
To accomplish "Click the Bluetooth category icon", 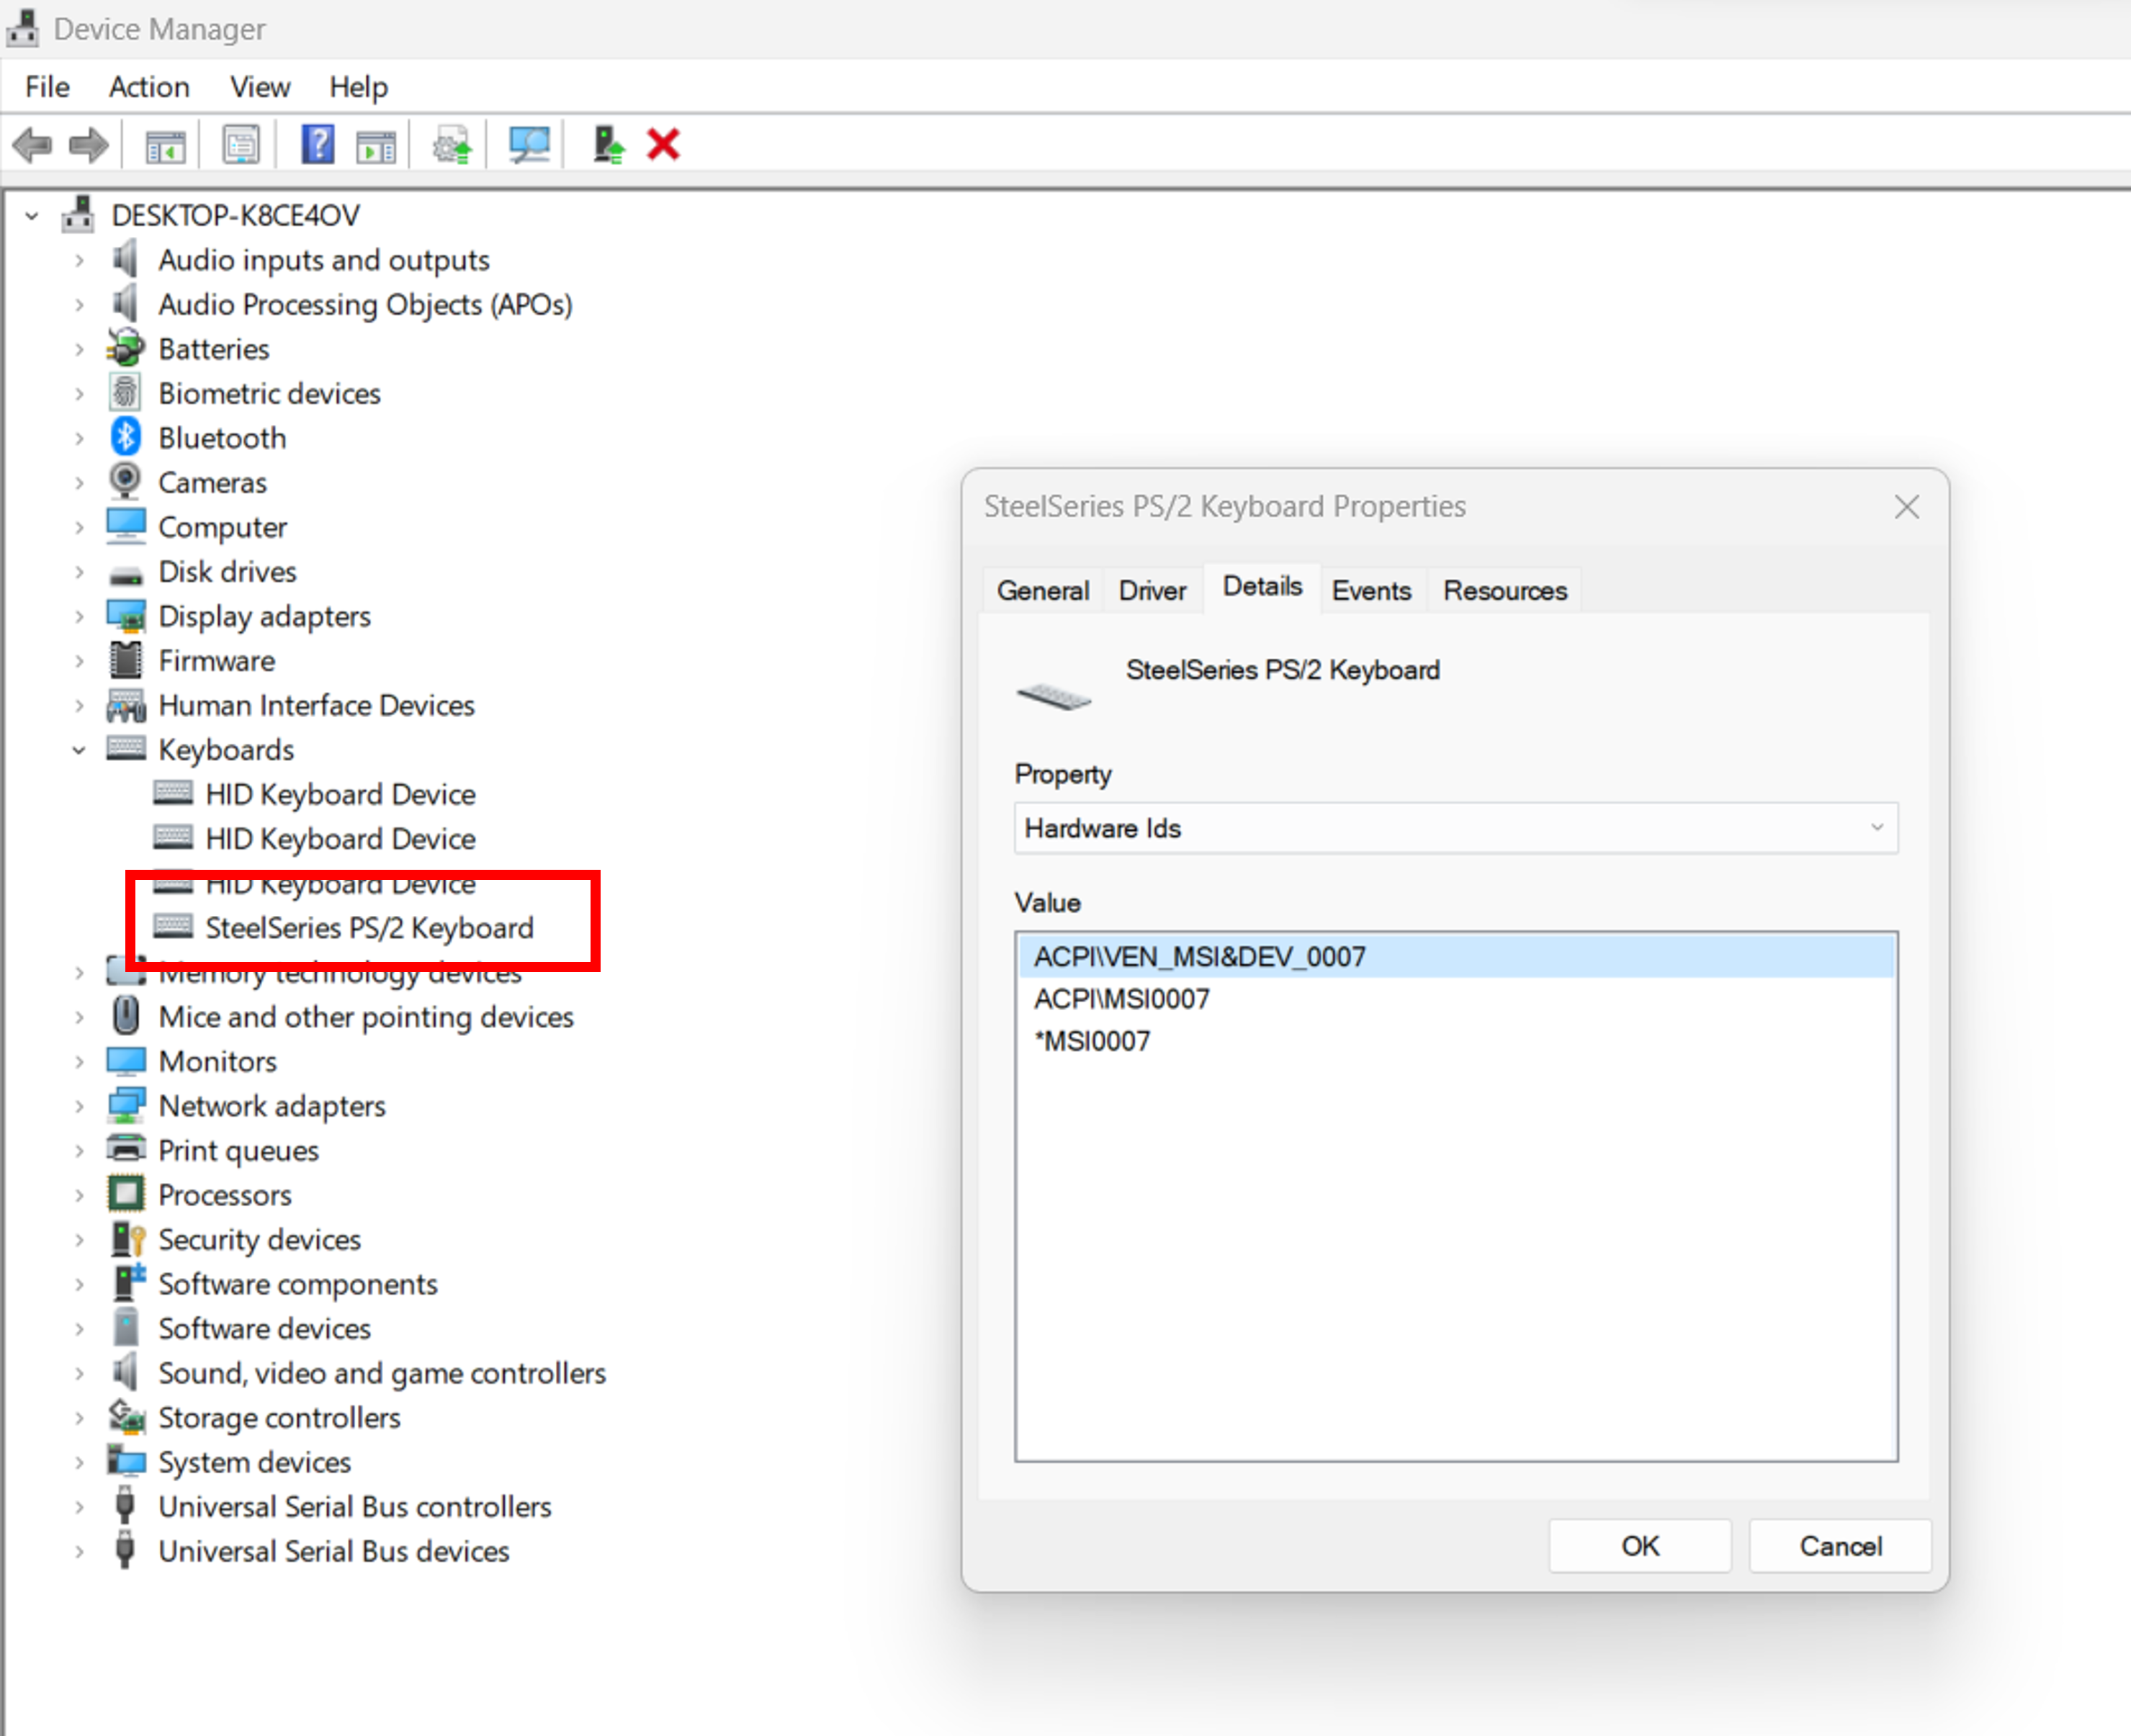I will point(126,438).
